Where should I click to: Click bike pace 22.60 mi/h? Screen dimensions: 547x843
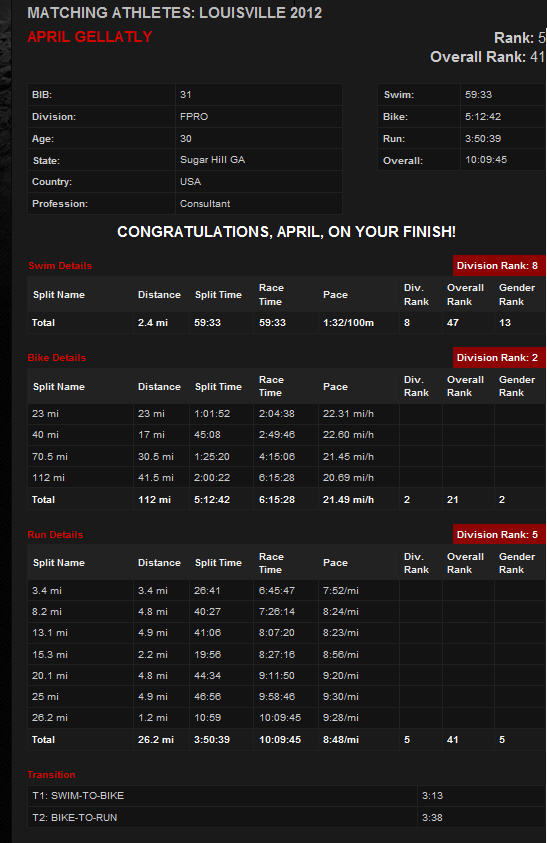[x=348, y=434]
